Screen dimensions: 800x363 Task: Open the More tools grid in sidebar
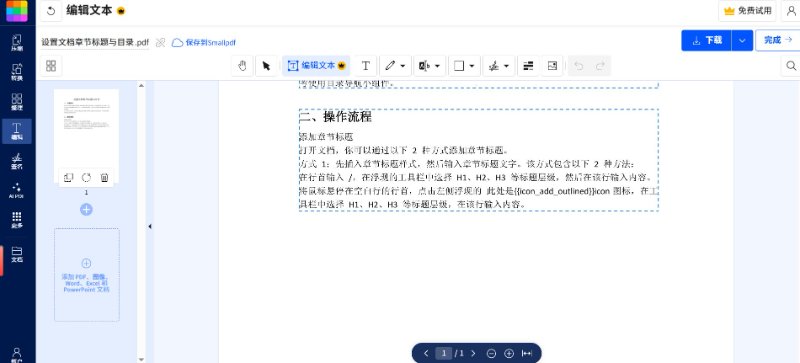(x=17, y=220)
